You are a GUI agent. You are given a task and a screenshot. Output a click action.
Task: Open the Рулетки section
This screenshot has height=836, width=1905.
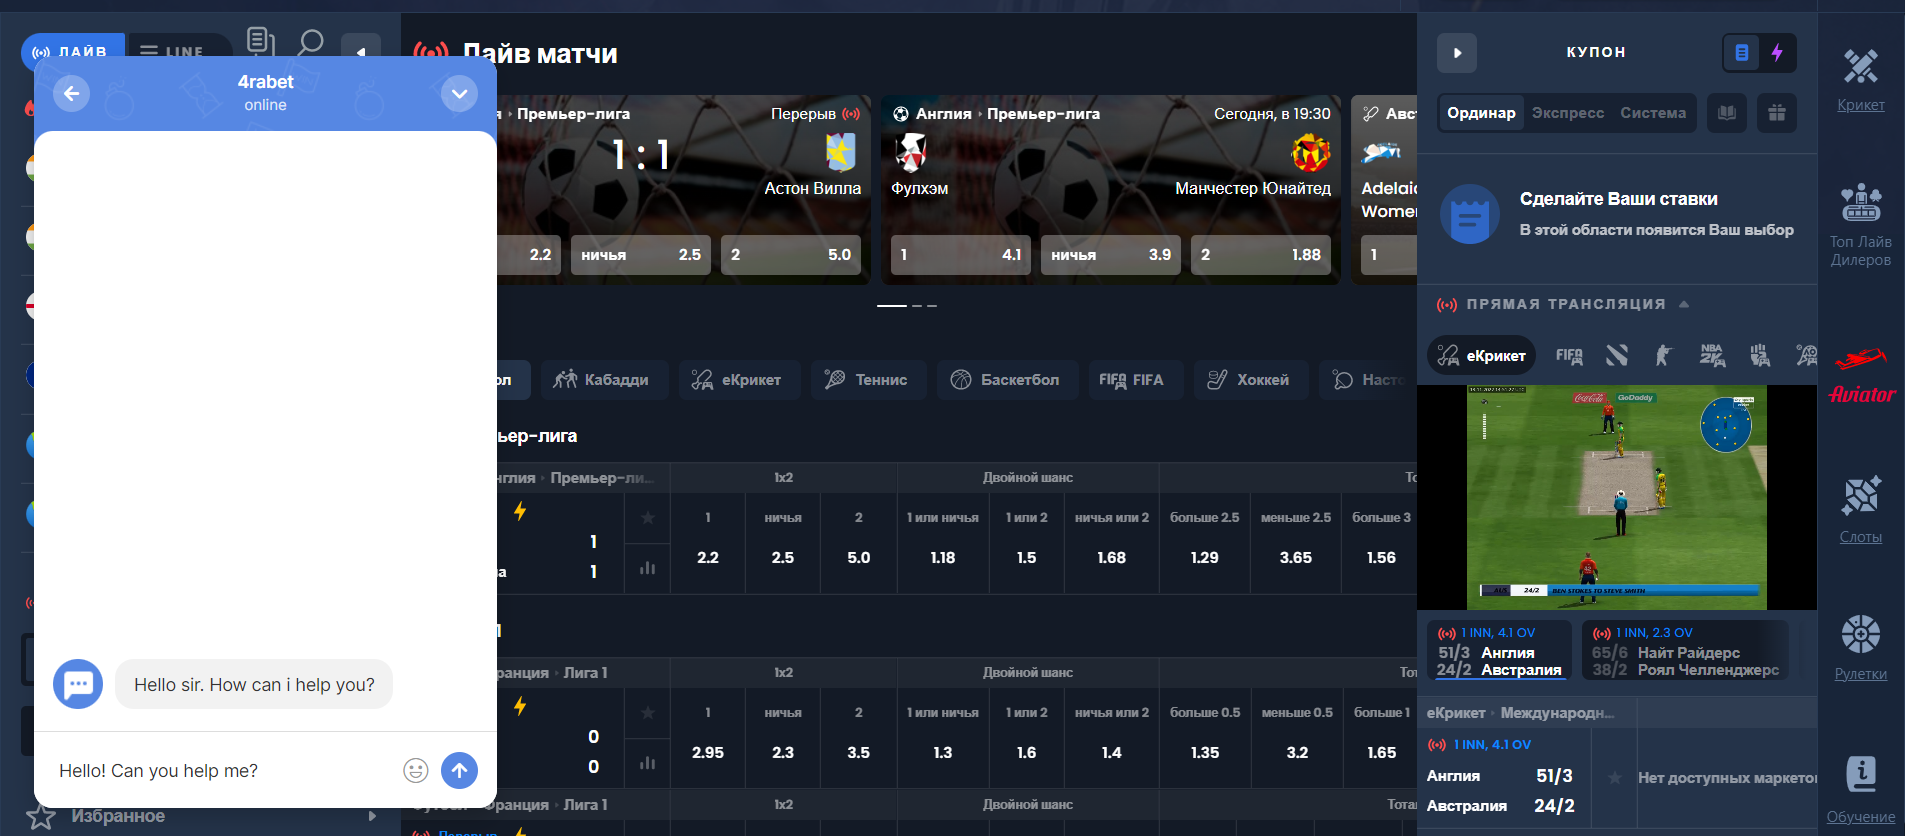pos(1861,648)
